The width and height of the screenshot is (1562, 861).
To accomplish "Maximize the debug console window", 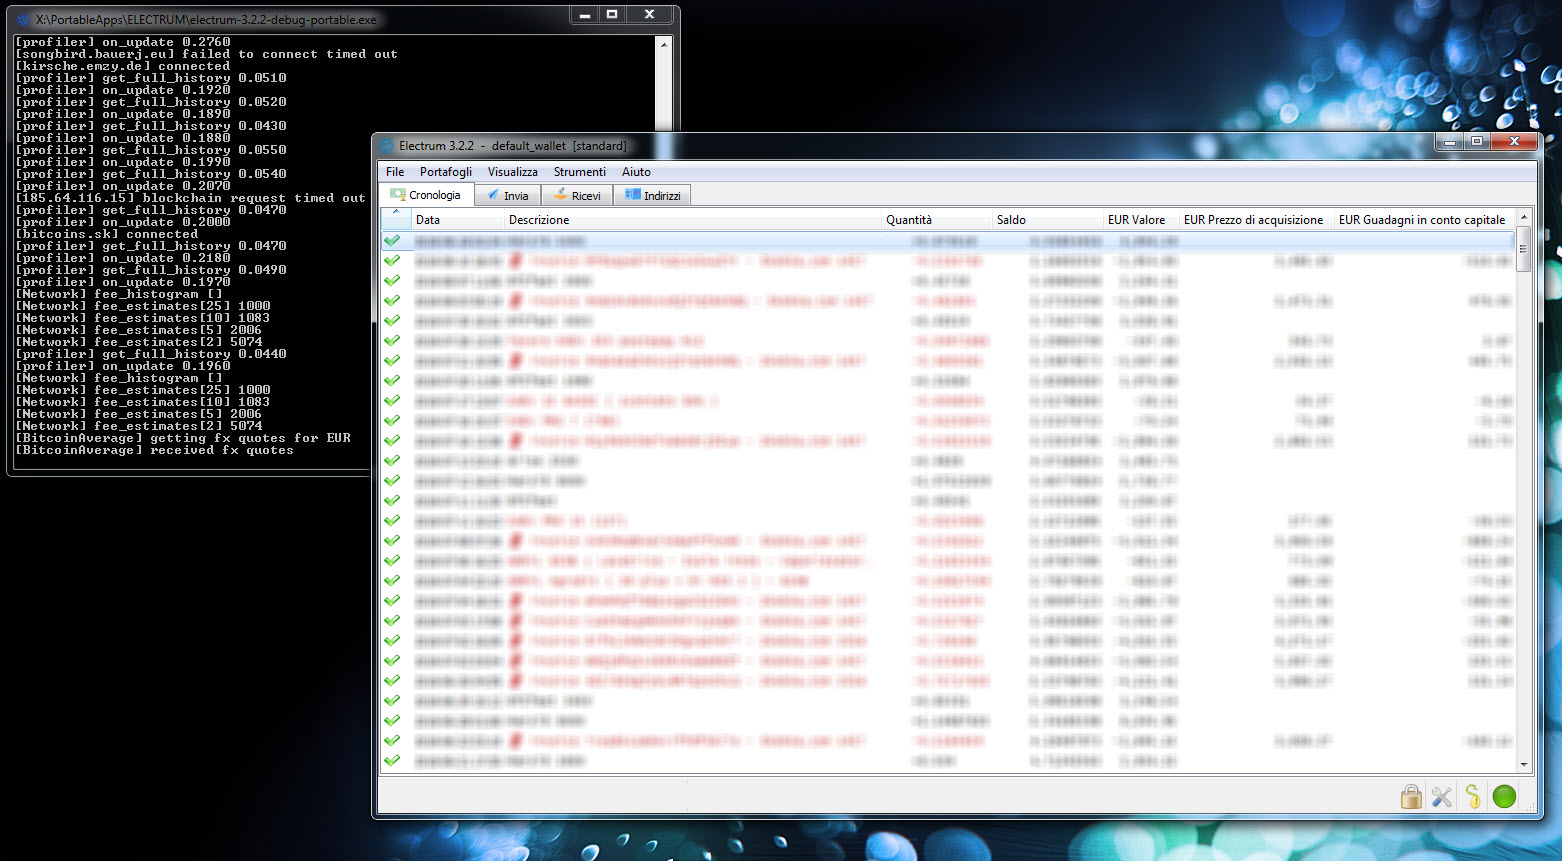I will click(x=612, y=14).
